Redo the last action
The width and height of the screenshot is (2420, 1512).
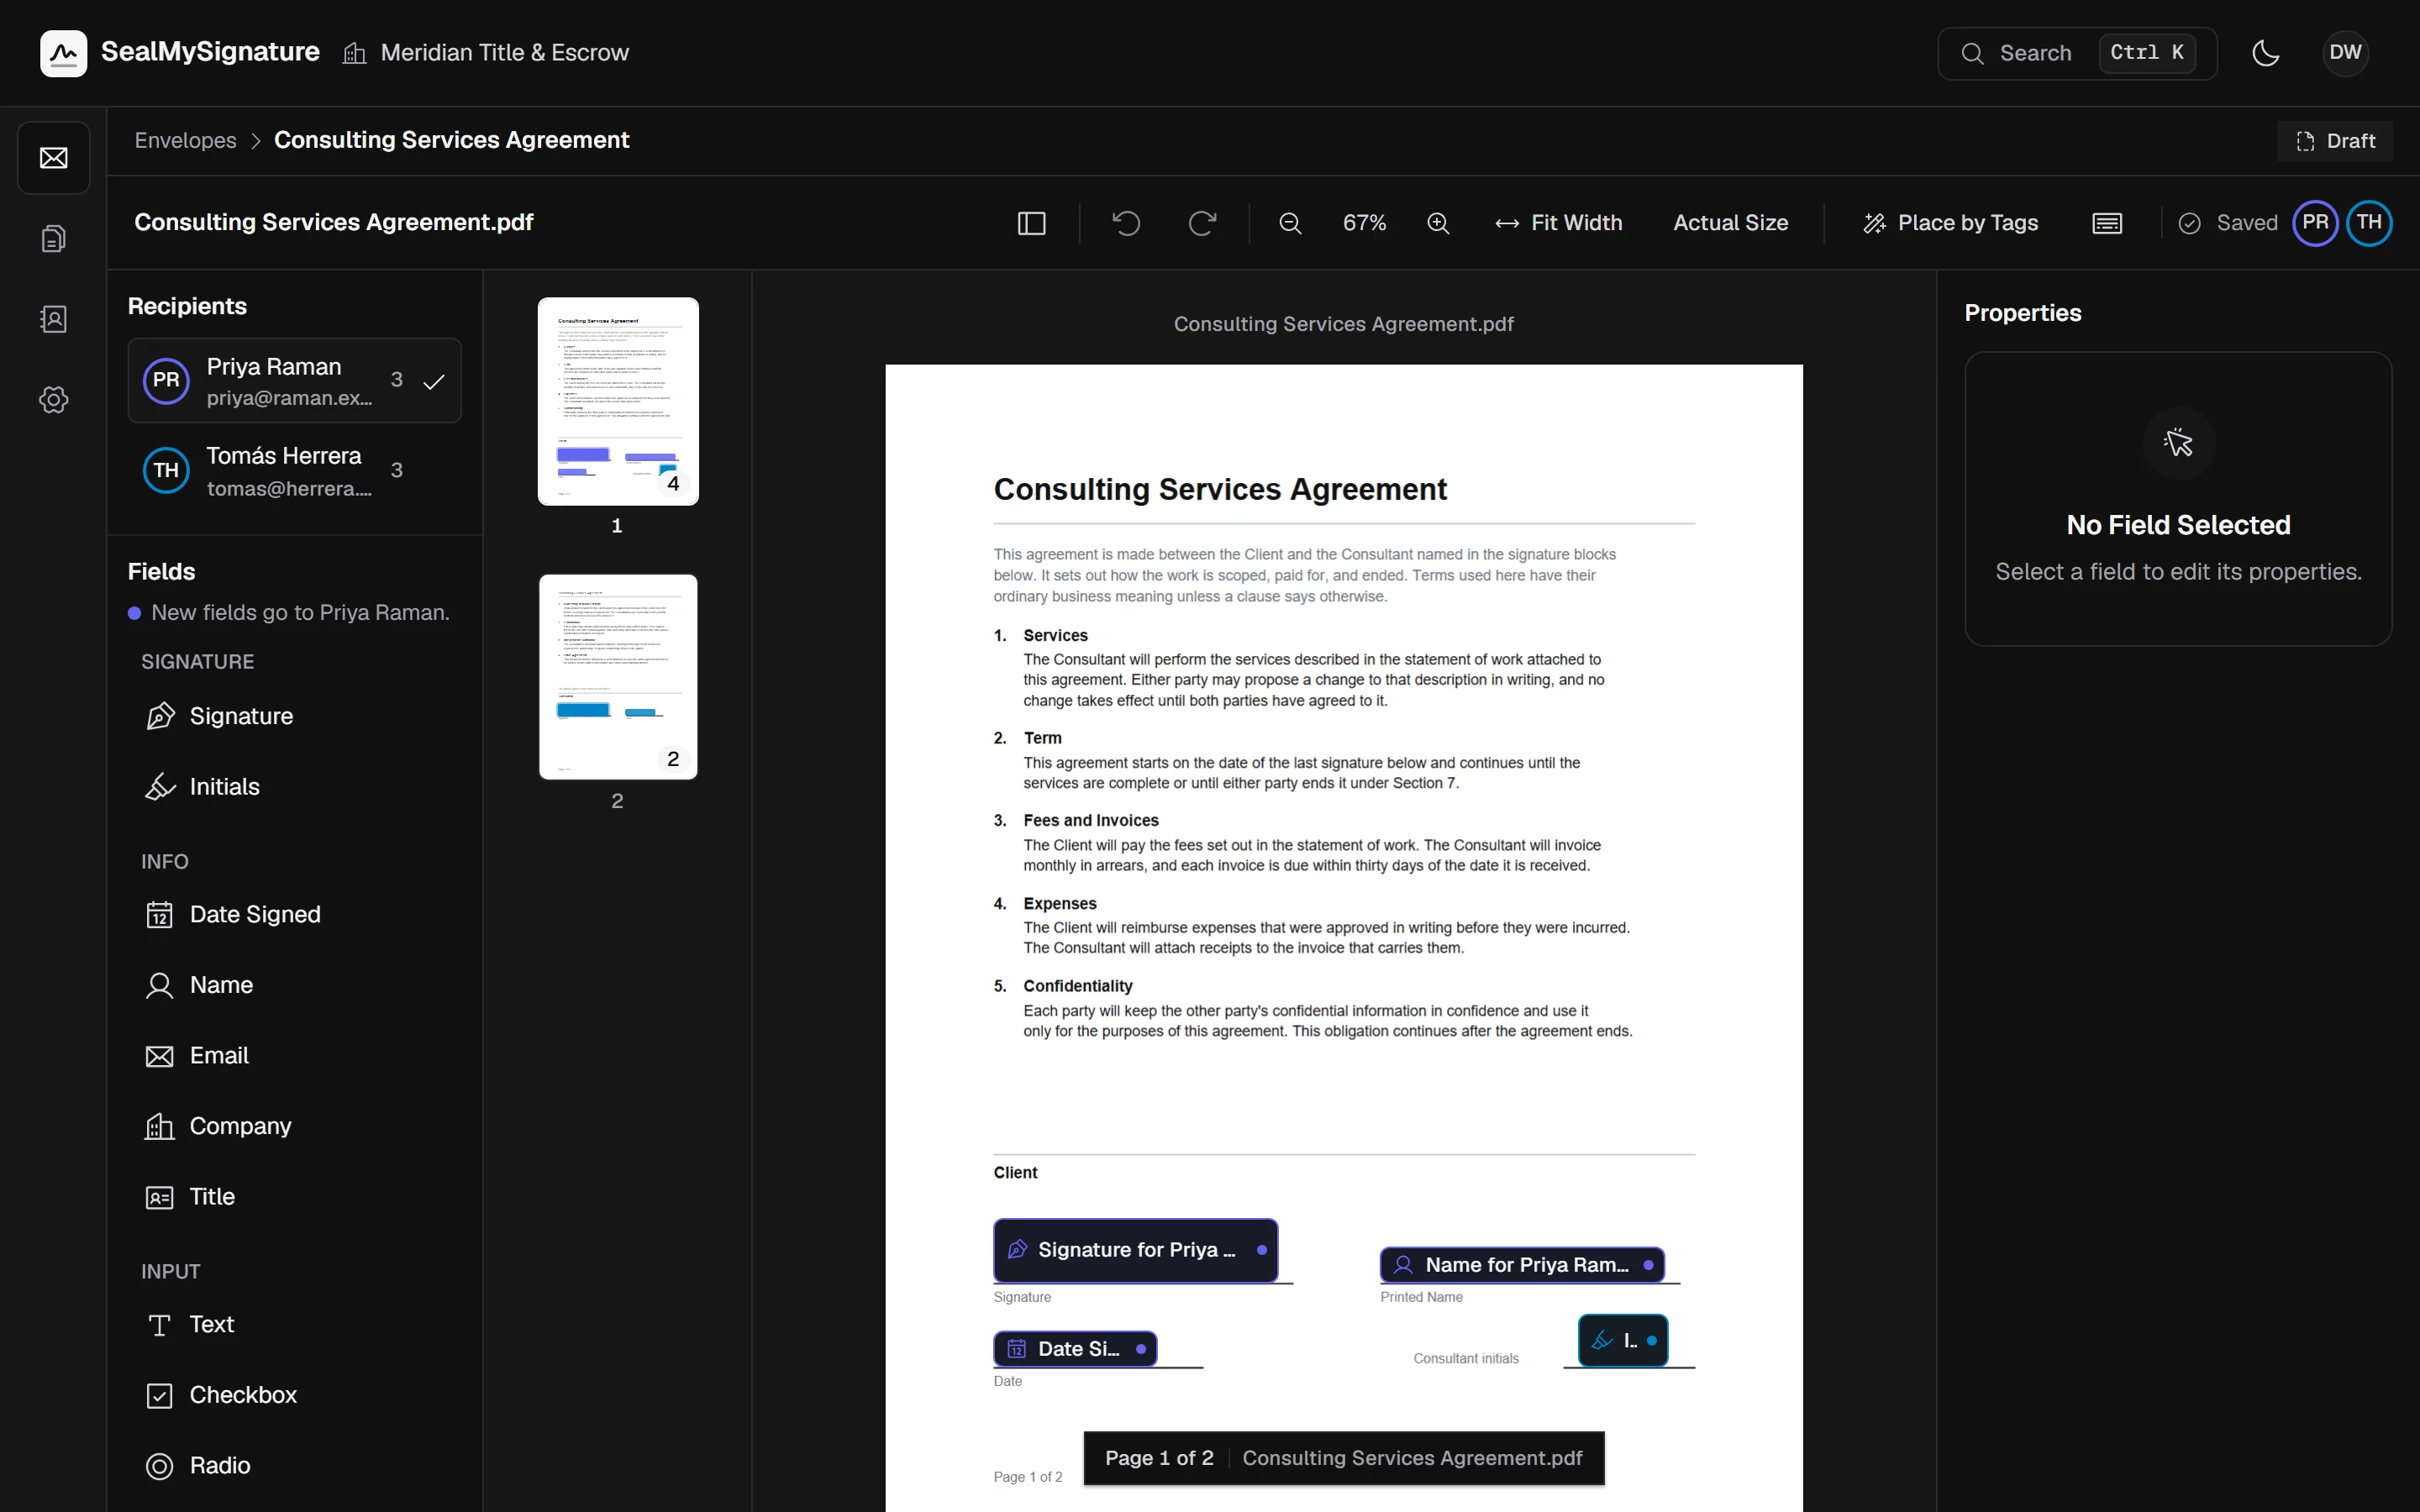[1202, 223]
